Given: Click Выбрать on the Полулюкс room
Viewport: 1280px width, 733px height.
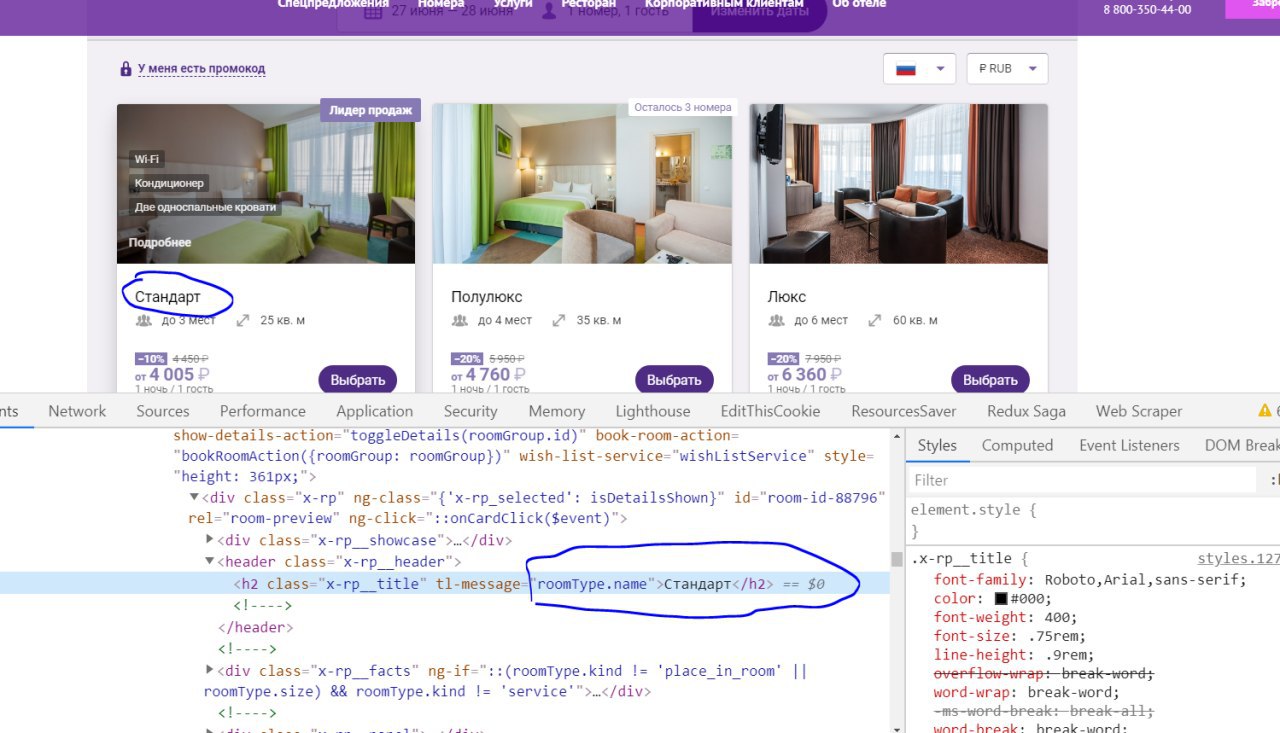Looking at the screenshot, I should pyautogui.click(x=674, y=380).
